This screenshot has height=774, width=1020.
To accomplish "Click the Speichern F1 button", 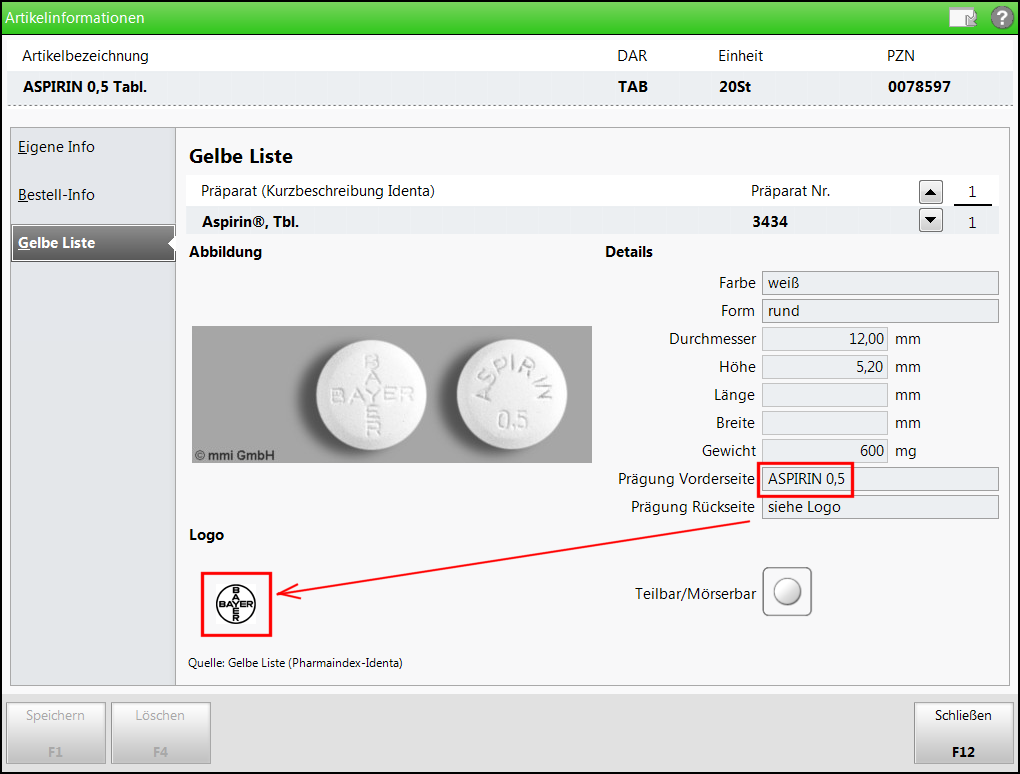I will (56, 733).
